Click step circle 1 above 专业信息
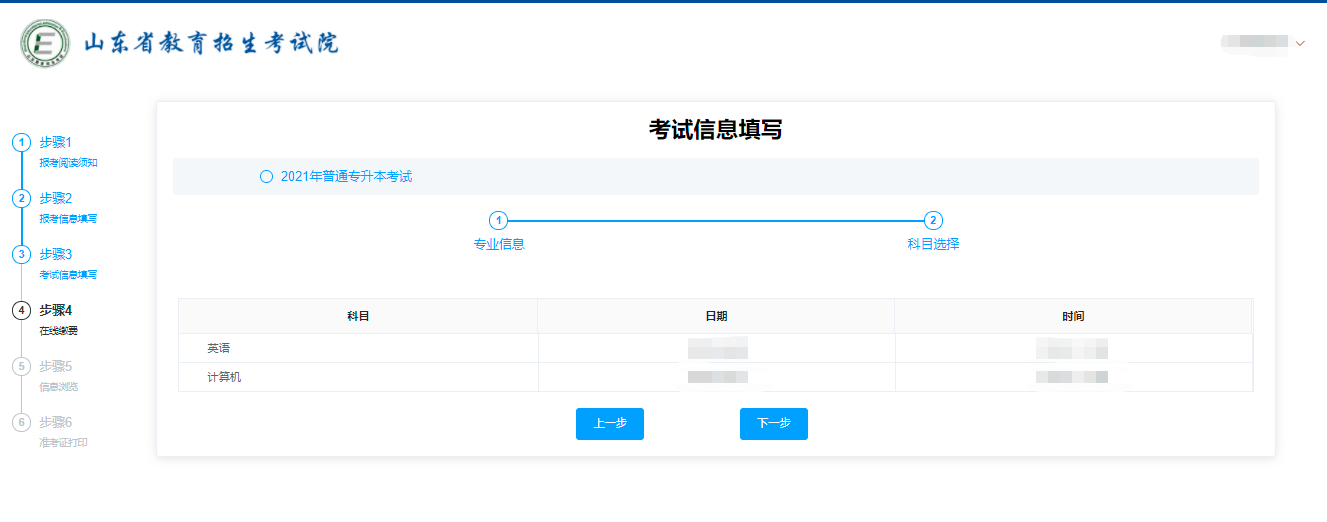 498,221
